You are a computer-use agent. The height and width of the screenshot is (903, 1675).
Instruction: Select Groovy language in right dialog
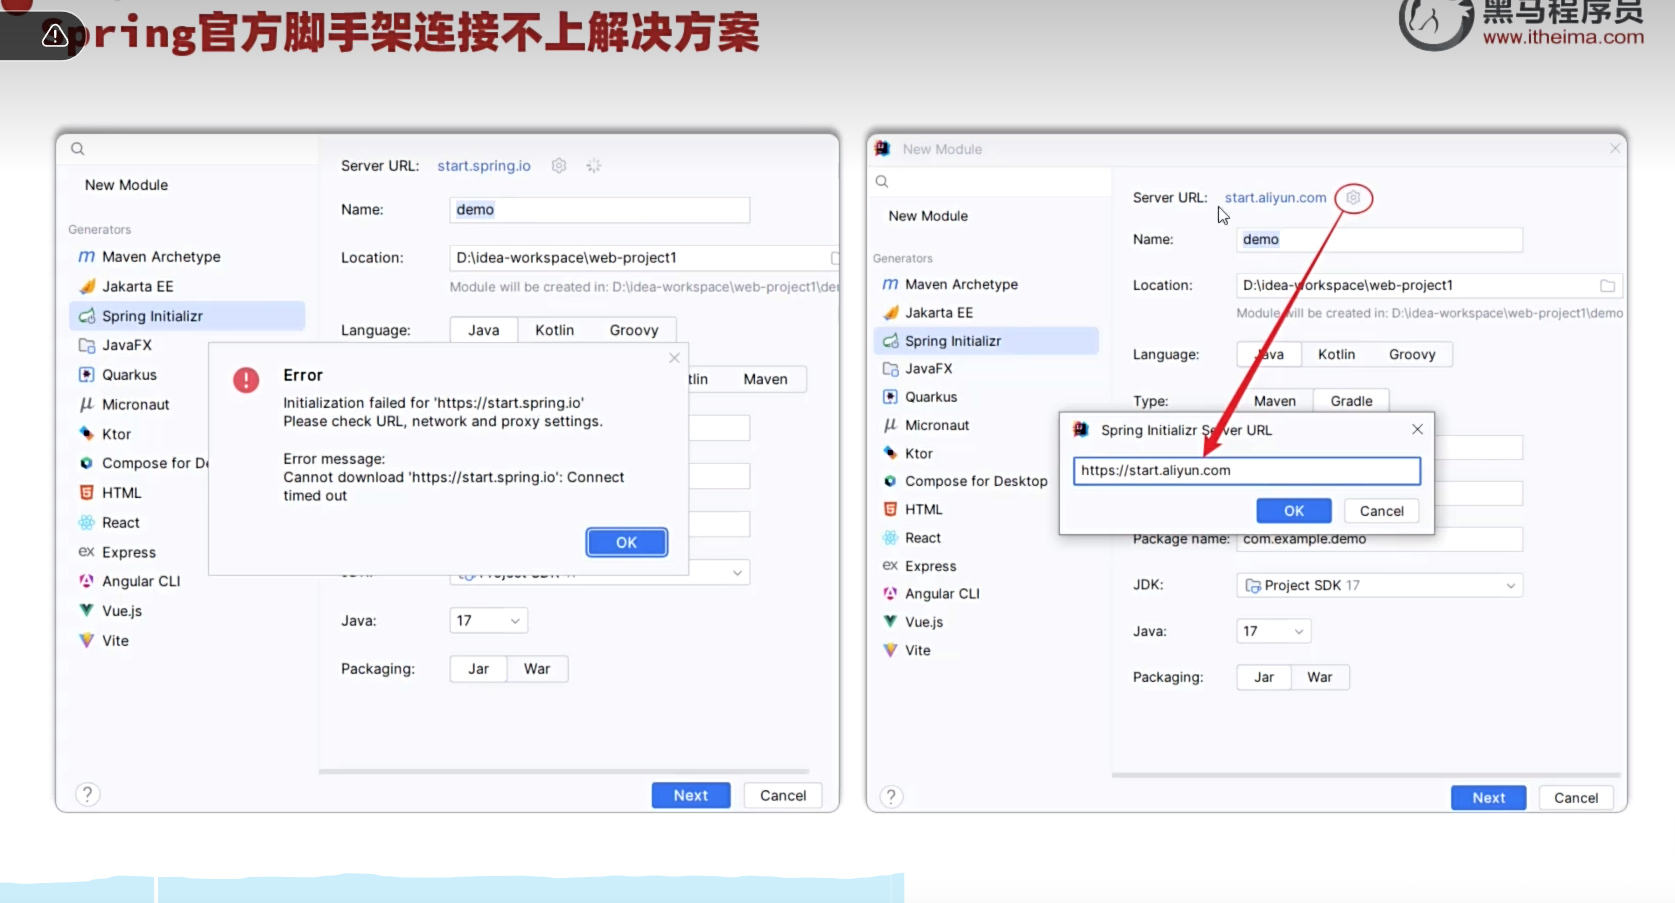click(x=1411, y=354)
